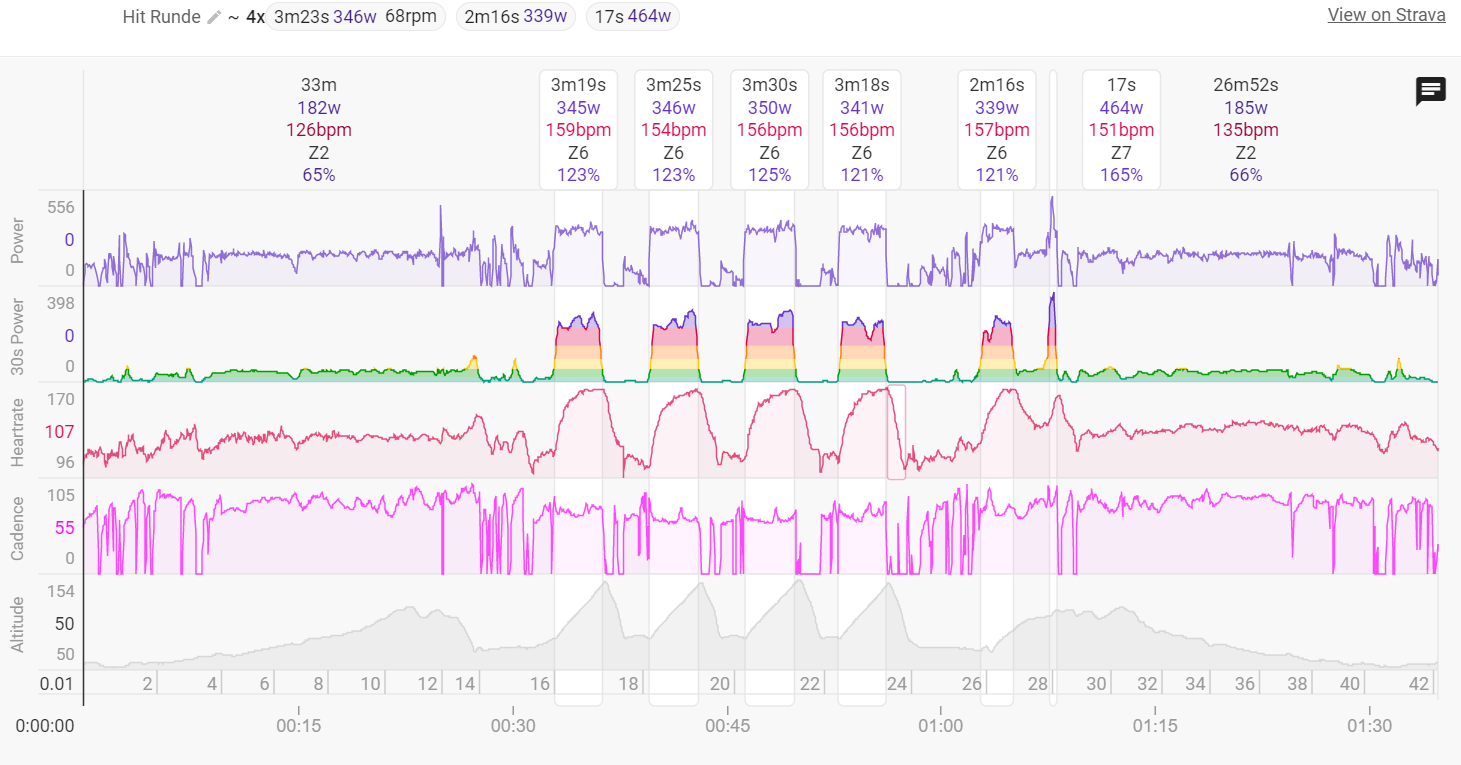Select the 2m16s interval box showing 157bpm
This screenshot has height=765, width=1461.
click(x=996, y=130)
